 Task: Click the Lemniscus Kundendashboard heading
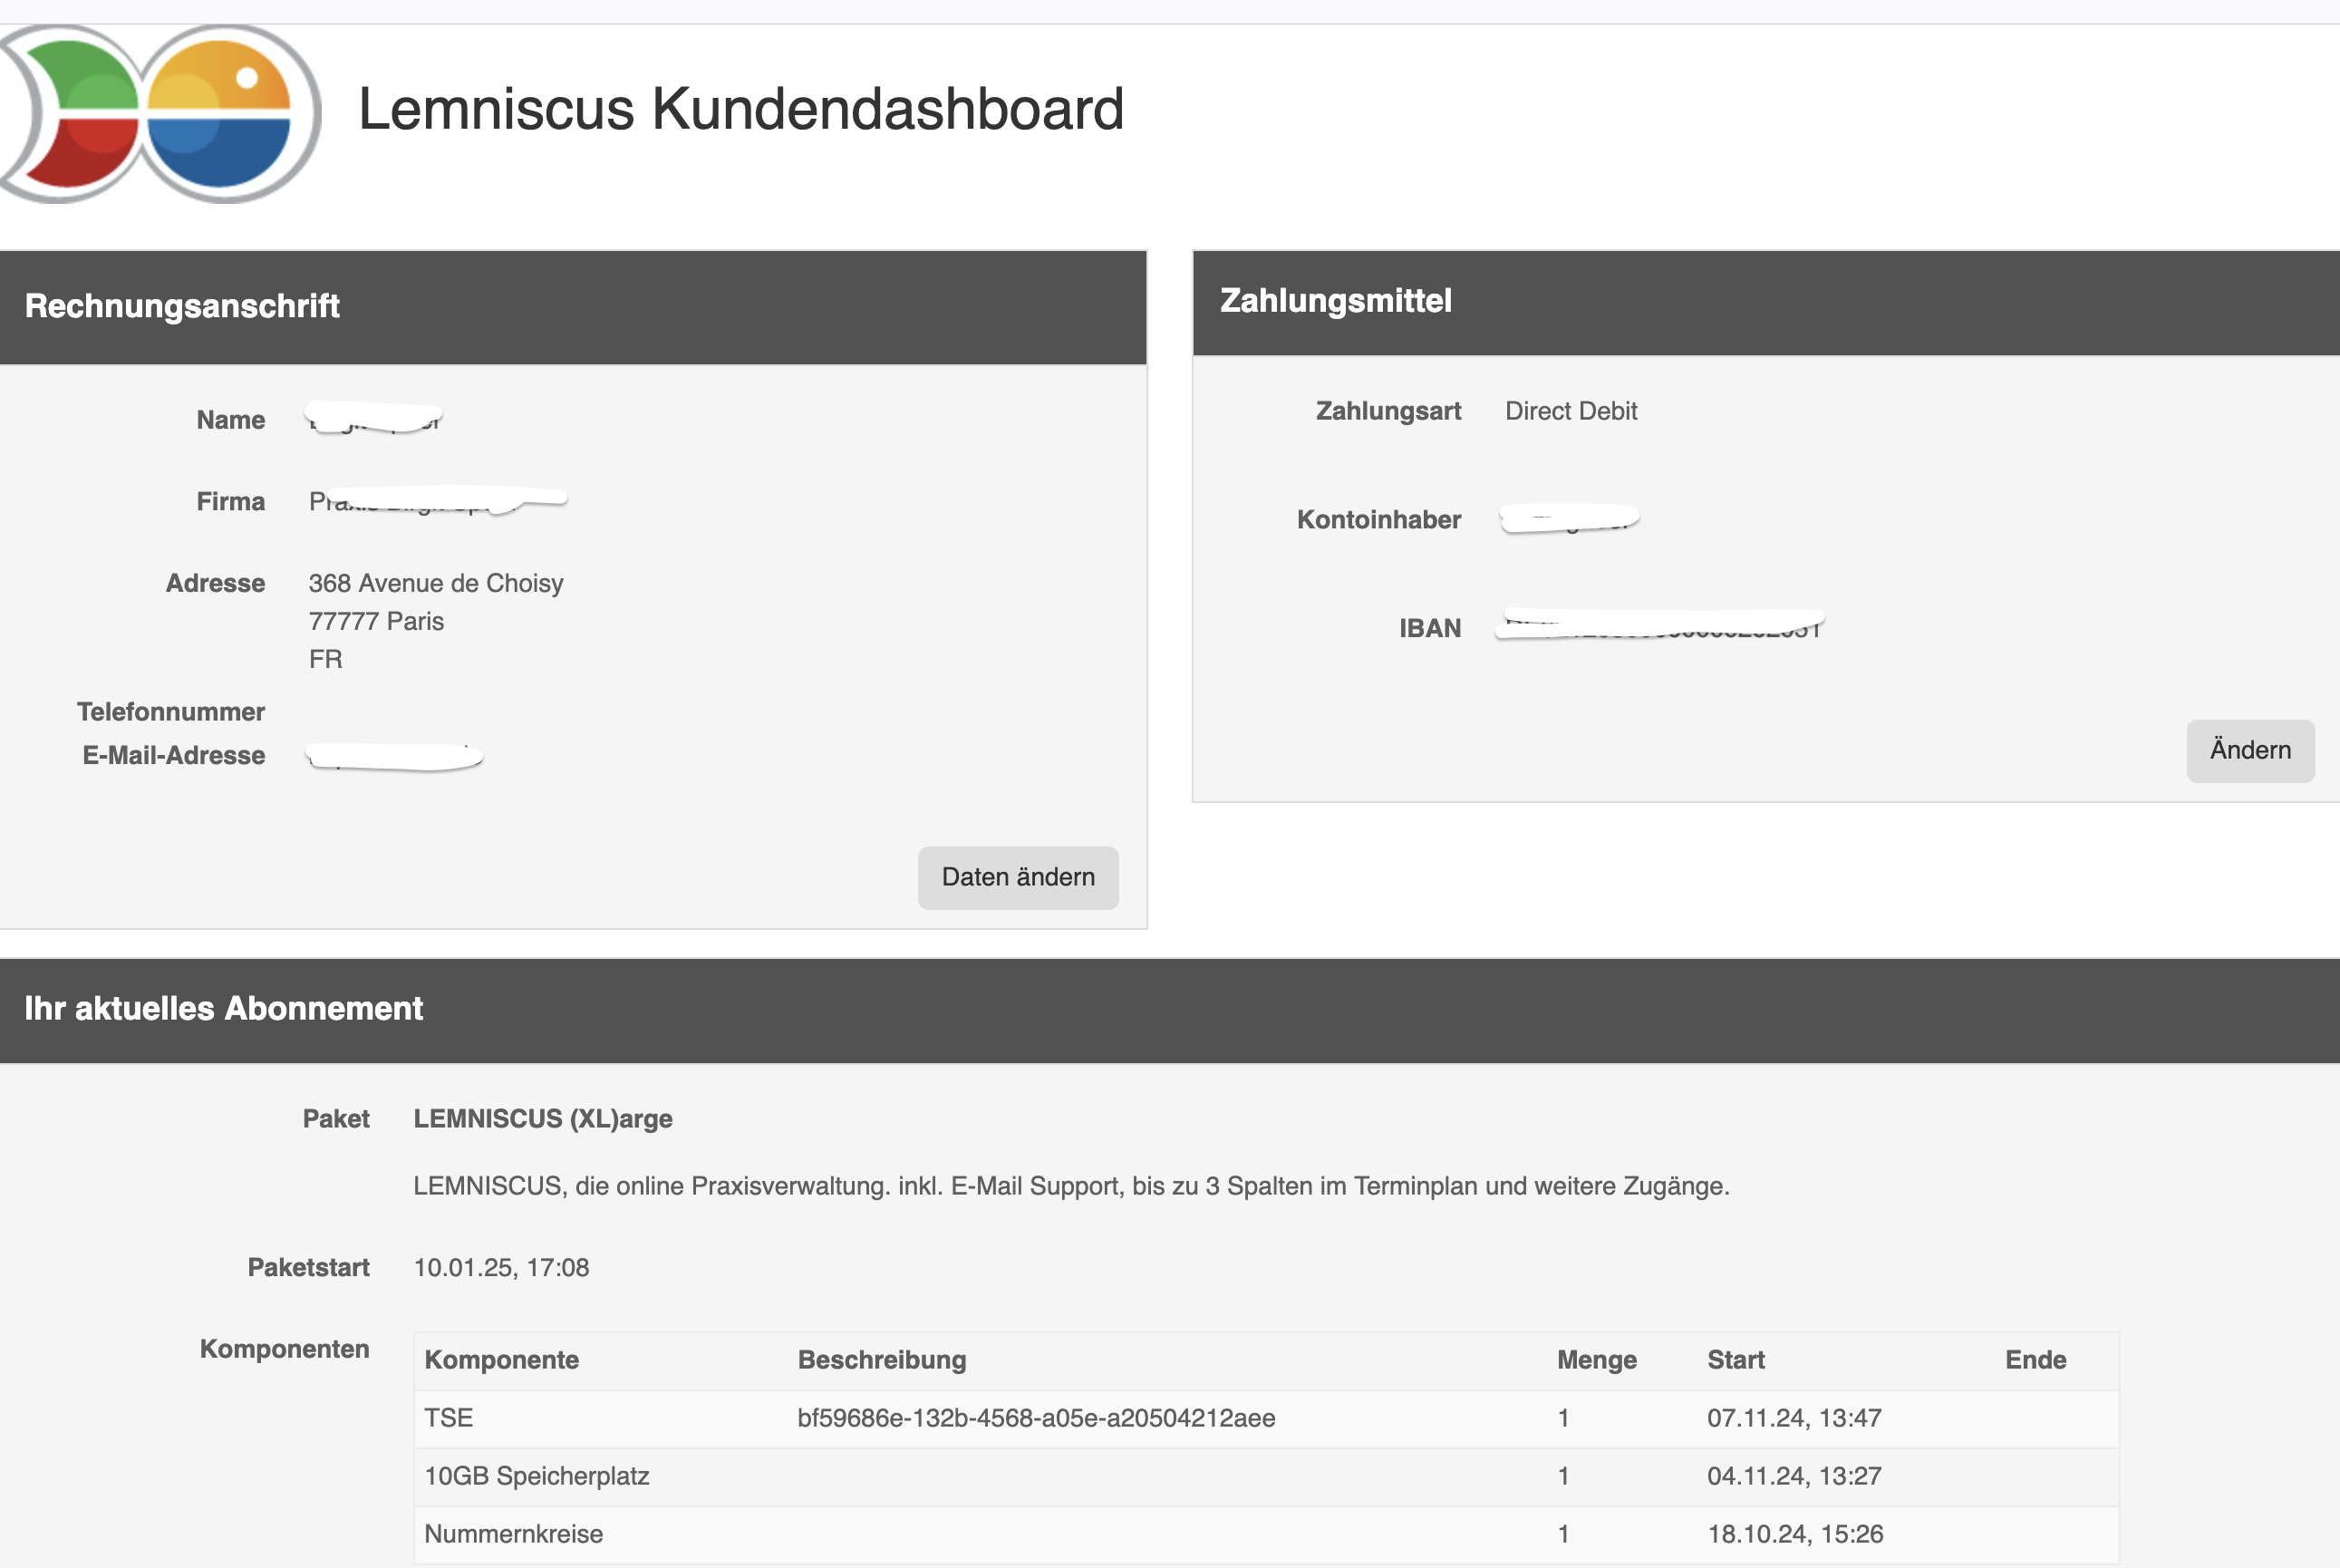[x=741, y=108]
